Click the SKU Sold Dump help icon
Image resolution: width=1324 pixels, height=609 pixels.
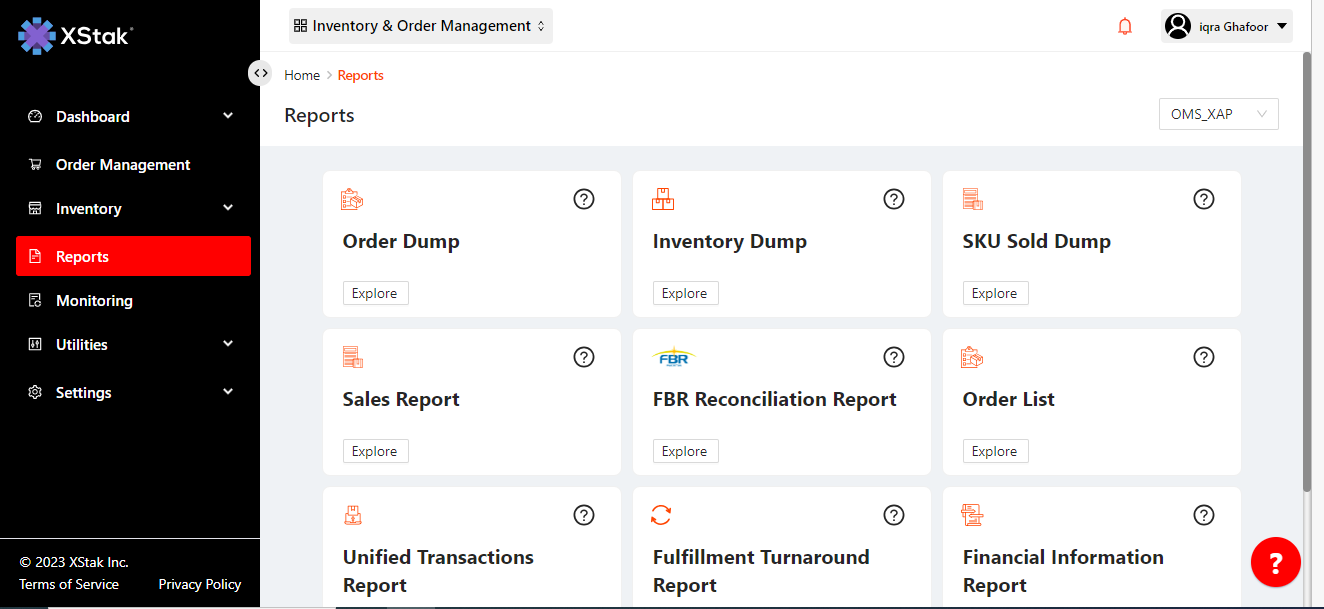click(x=1204, y=199)
